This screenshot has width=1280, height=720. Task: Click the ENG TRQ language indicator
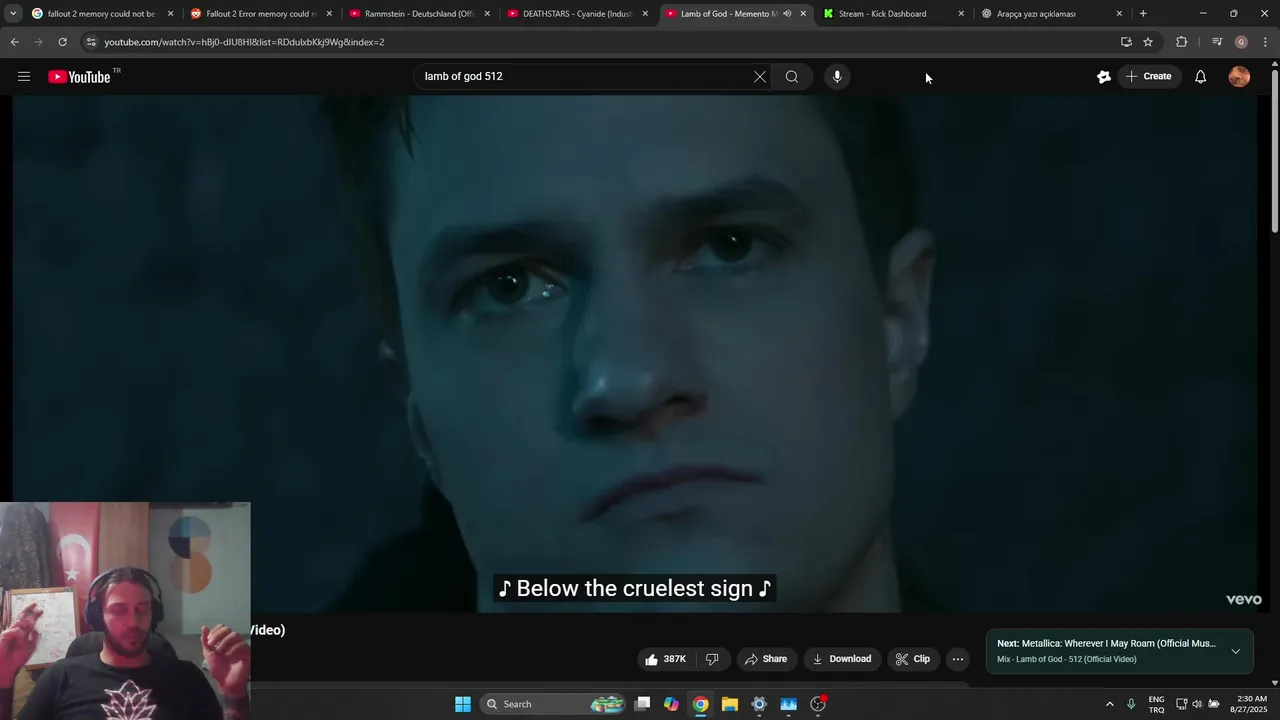pos(1156,704)
